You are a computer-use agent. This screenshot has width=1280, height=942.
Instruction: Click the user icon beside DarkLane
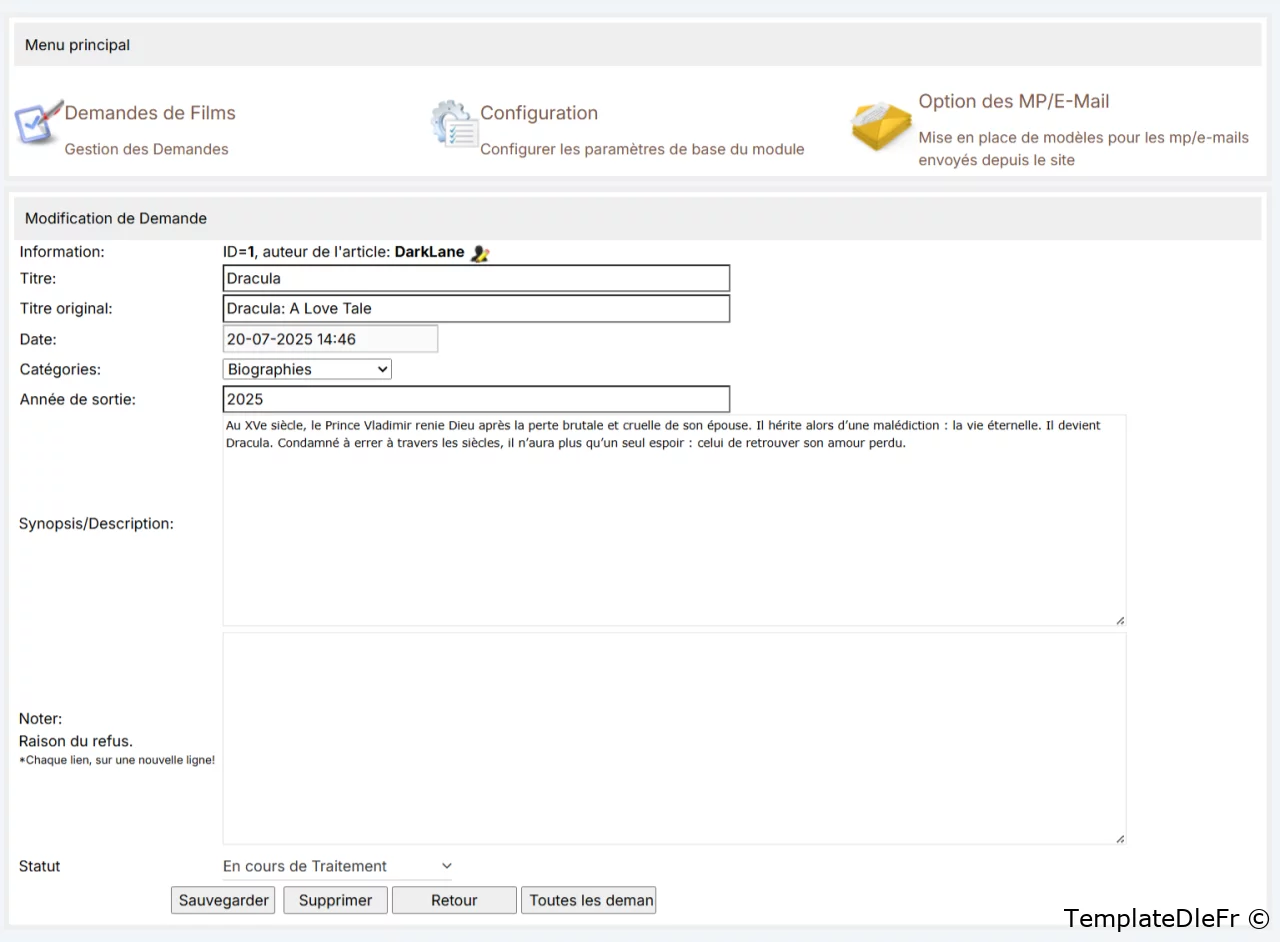[x=480, y=254]
